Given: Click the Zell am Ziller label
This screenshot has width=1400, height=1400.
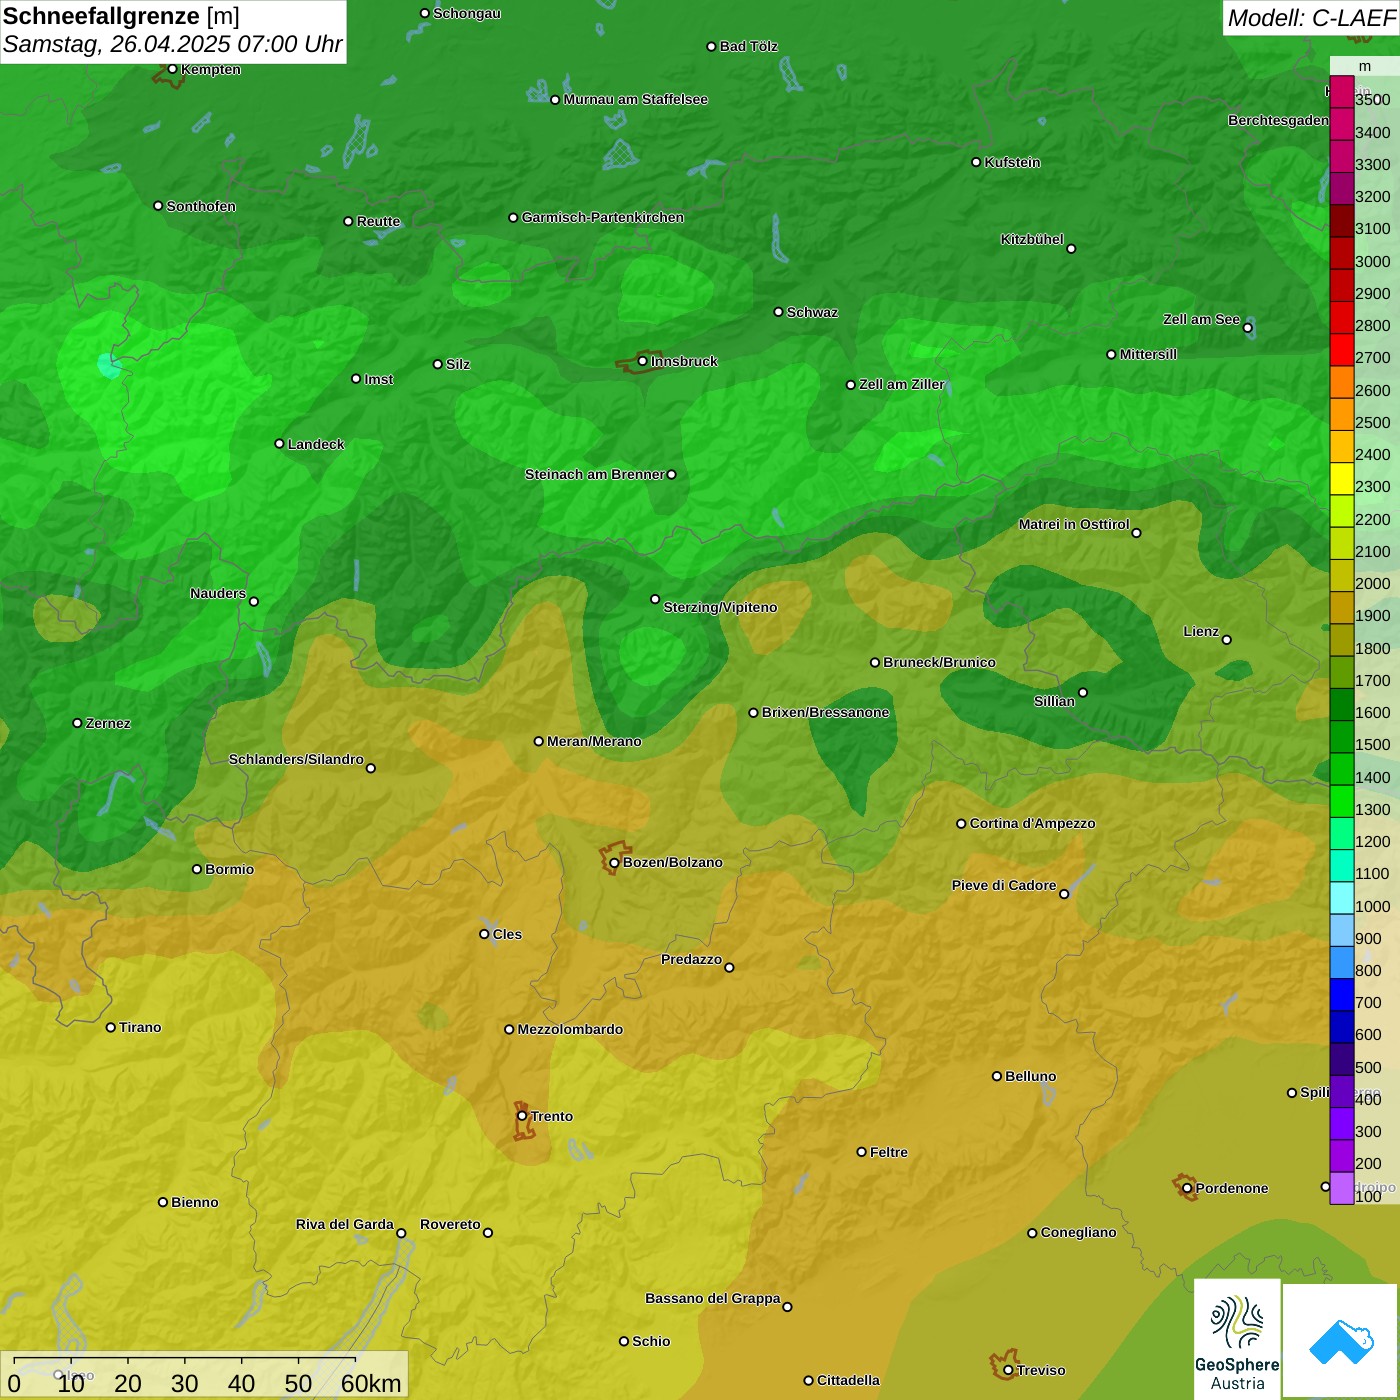Looking at the screenshot, I should tap(902, 384).
